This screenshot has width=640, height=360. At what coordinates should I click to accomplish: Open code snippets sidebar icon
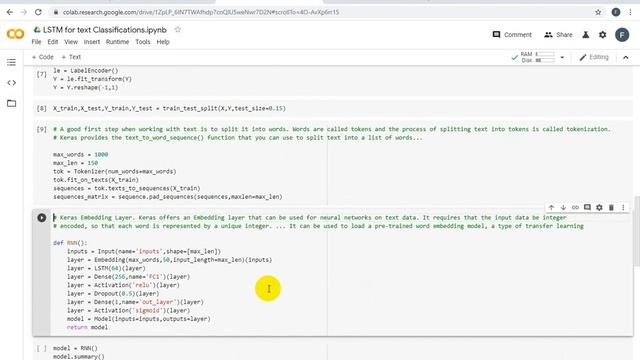pos(11,83)
